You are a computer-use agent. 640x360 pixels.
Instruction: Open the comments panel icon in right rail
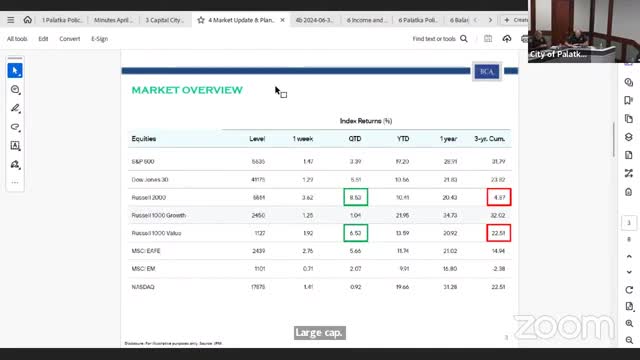point(629,82)
